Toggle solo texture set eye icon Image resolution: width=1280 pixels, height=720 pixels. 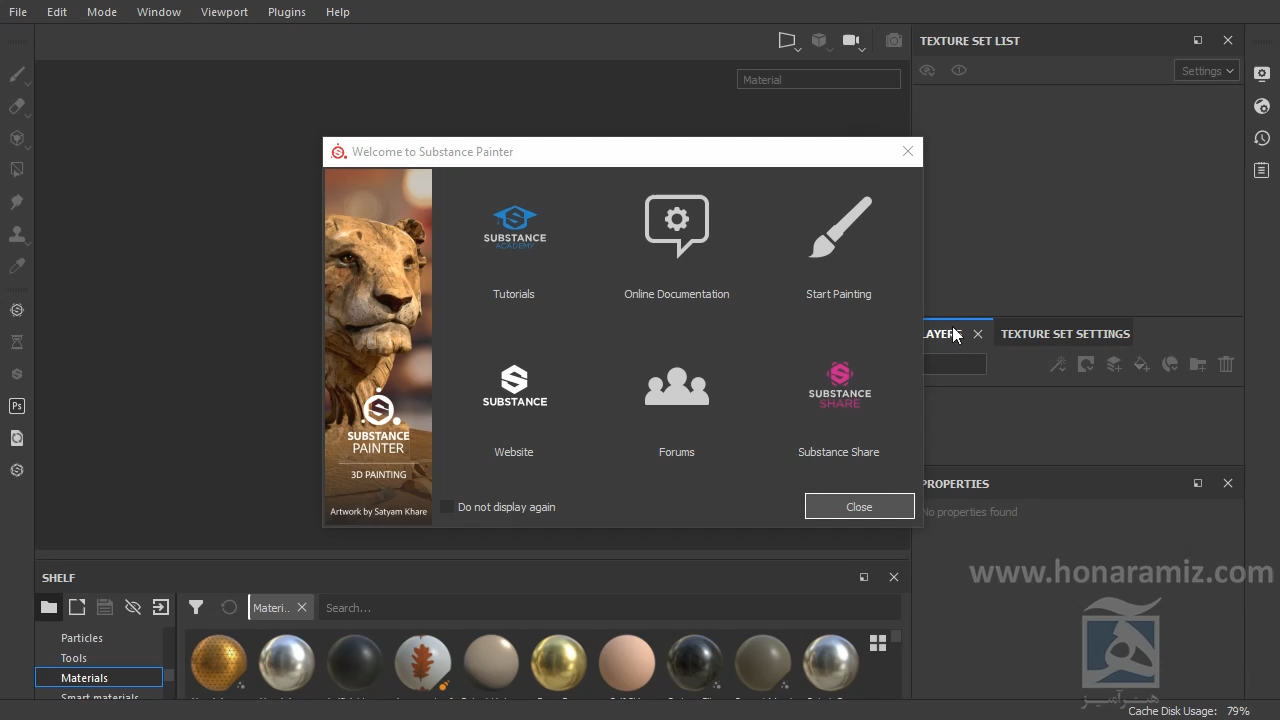point(959,70)
